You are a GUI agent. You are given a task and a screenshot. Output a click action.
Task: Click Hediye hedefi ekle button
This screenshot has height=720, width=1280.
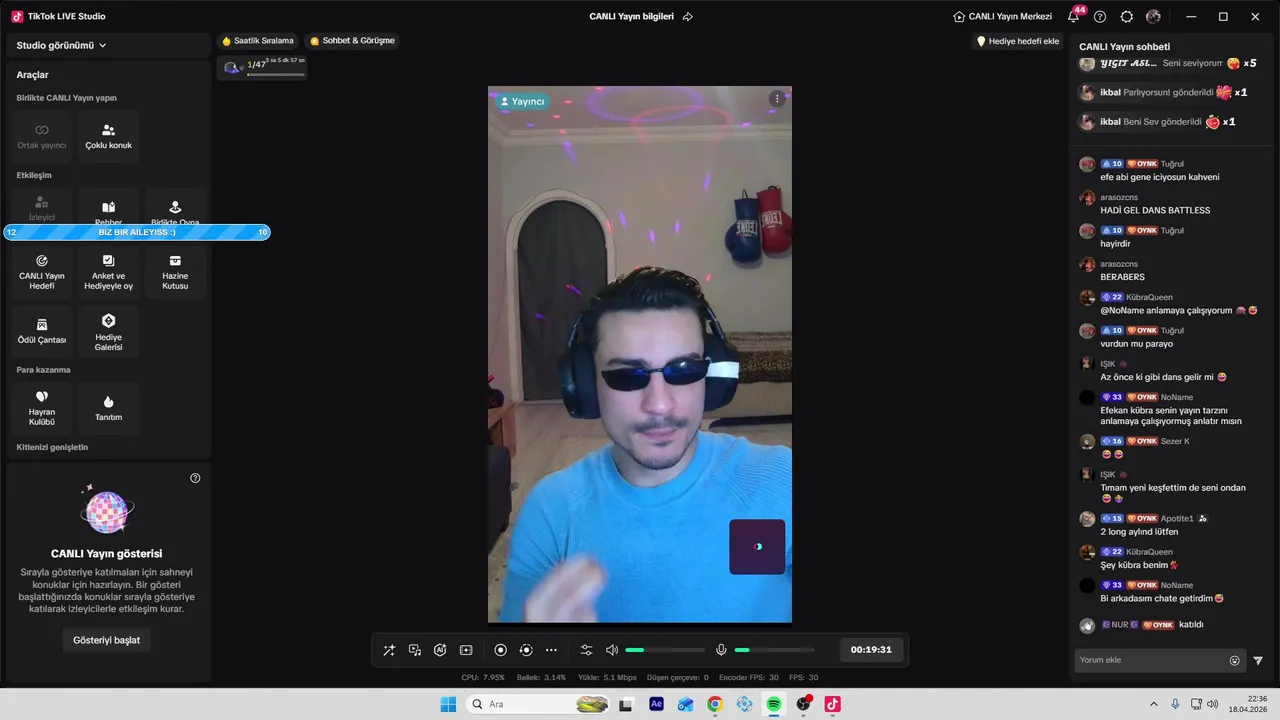pos(1018,41)
